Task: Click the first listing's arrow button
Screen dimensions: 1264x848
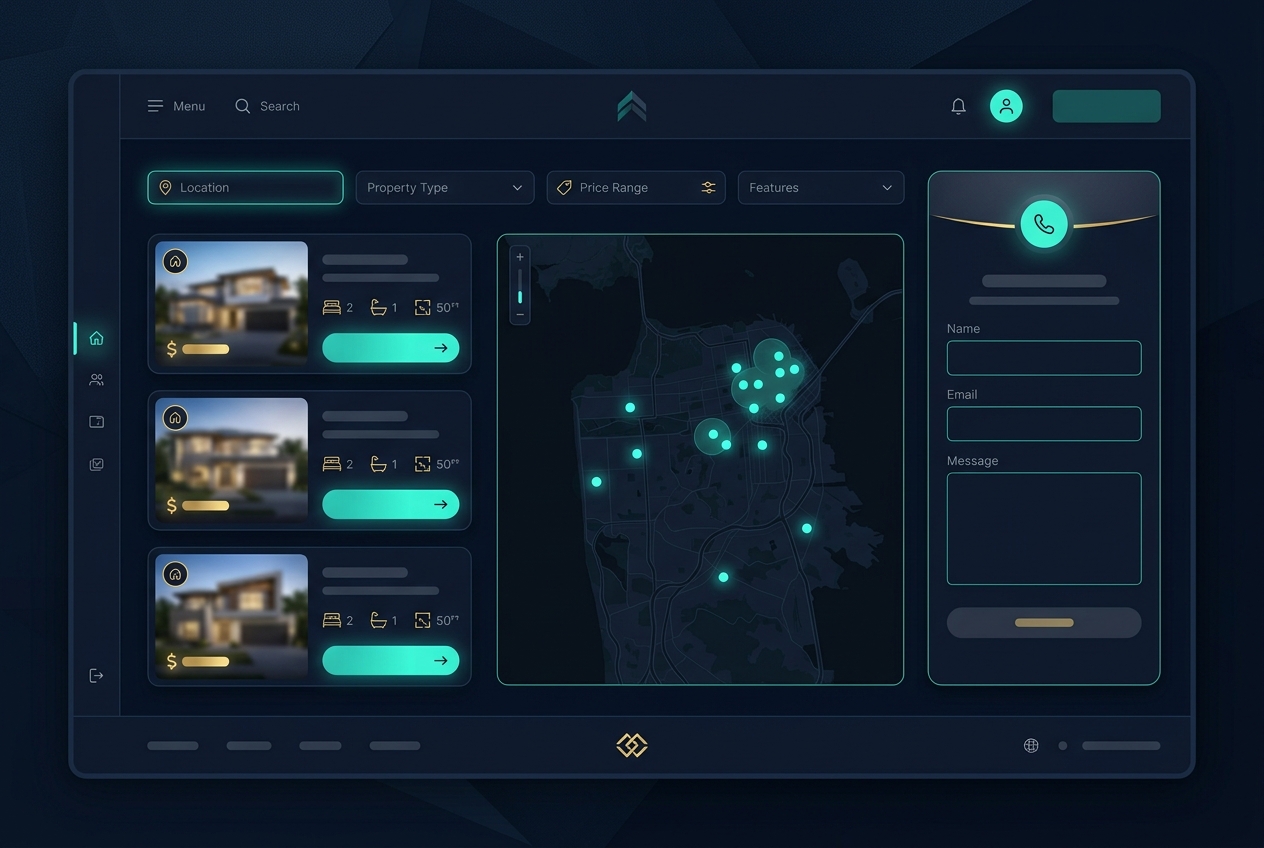Action: [390, 348]
